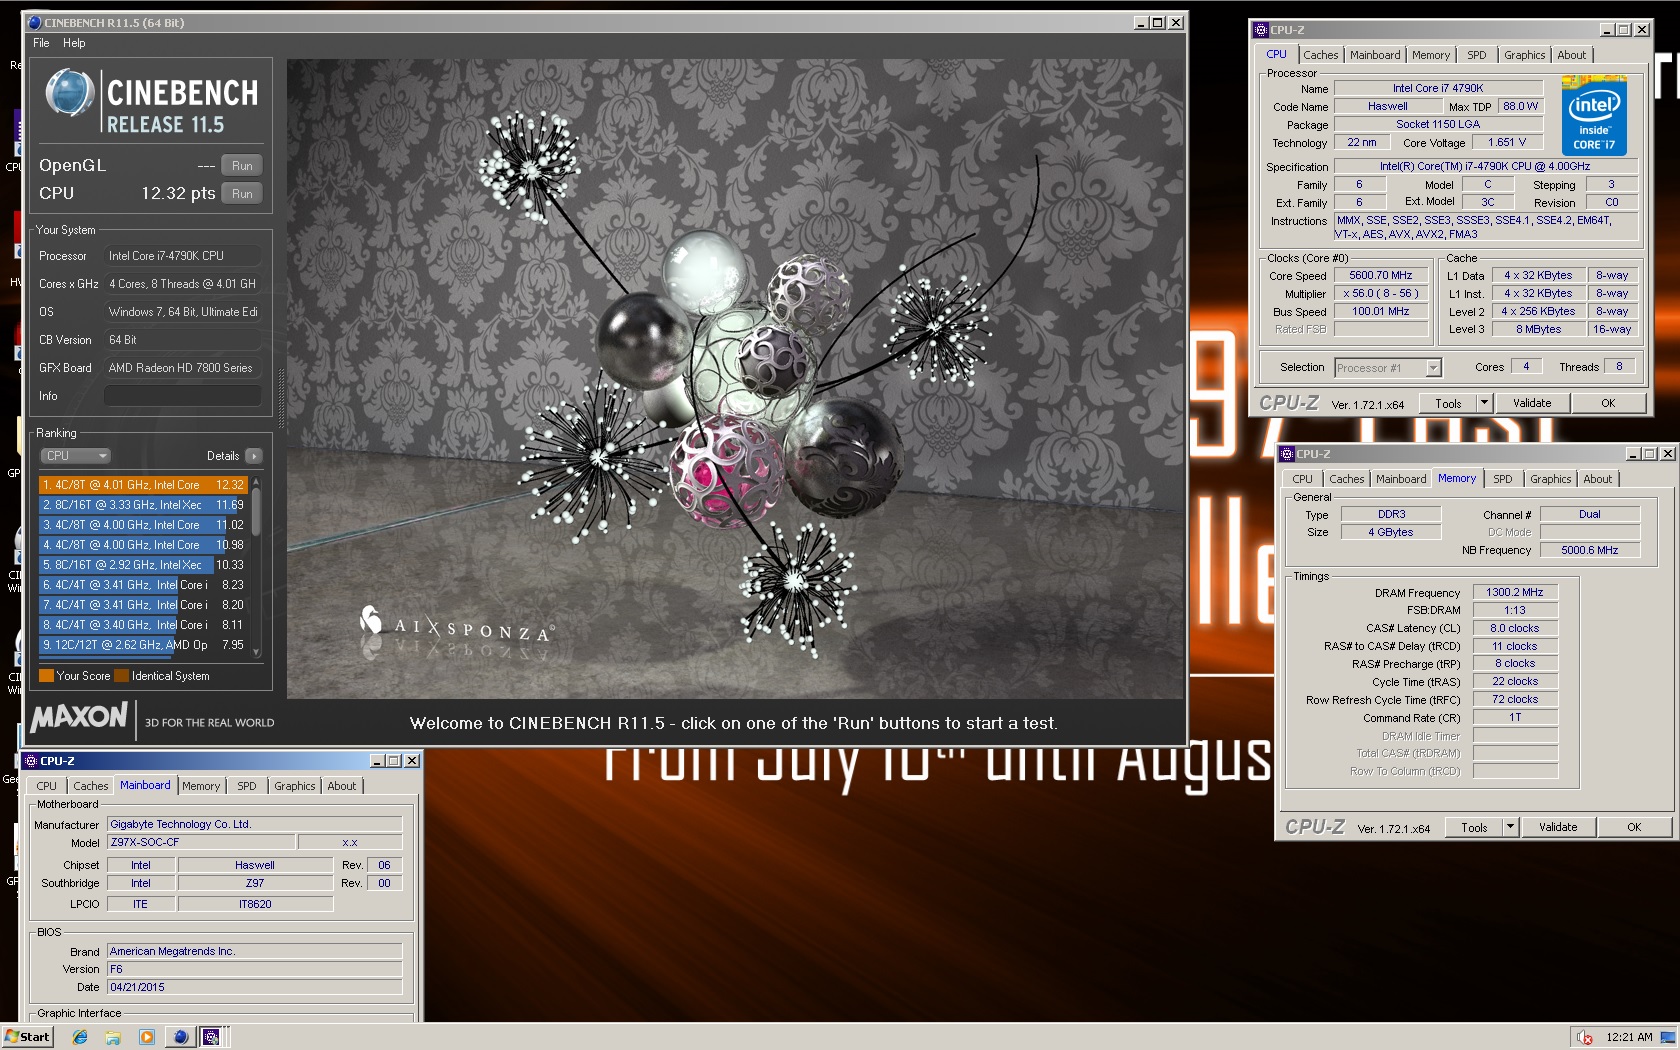Click BIOS date value 04/21/2015
Image resolution: width=1680 pixels, height=1050 pixels.
255,988
